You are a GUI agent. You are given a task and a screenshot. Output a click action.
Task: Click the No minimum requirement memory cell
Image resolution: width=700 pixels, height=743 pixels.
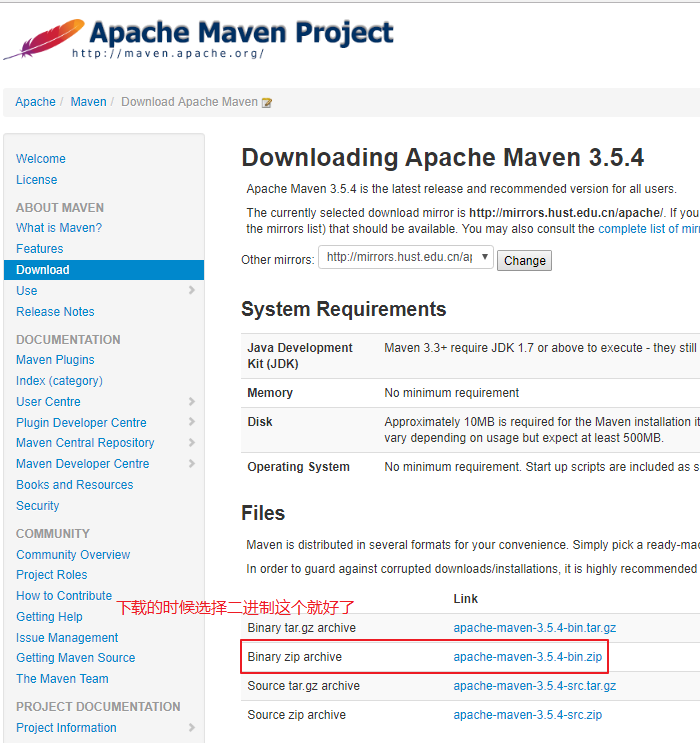pyautogui.click(x=452, y=393)
